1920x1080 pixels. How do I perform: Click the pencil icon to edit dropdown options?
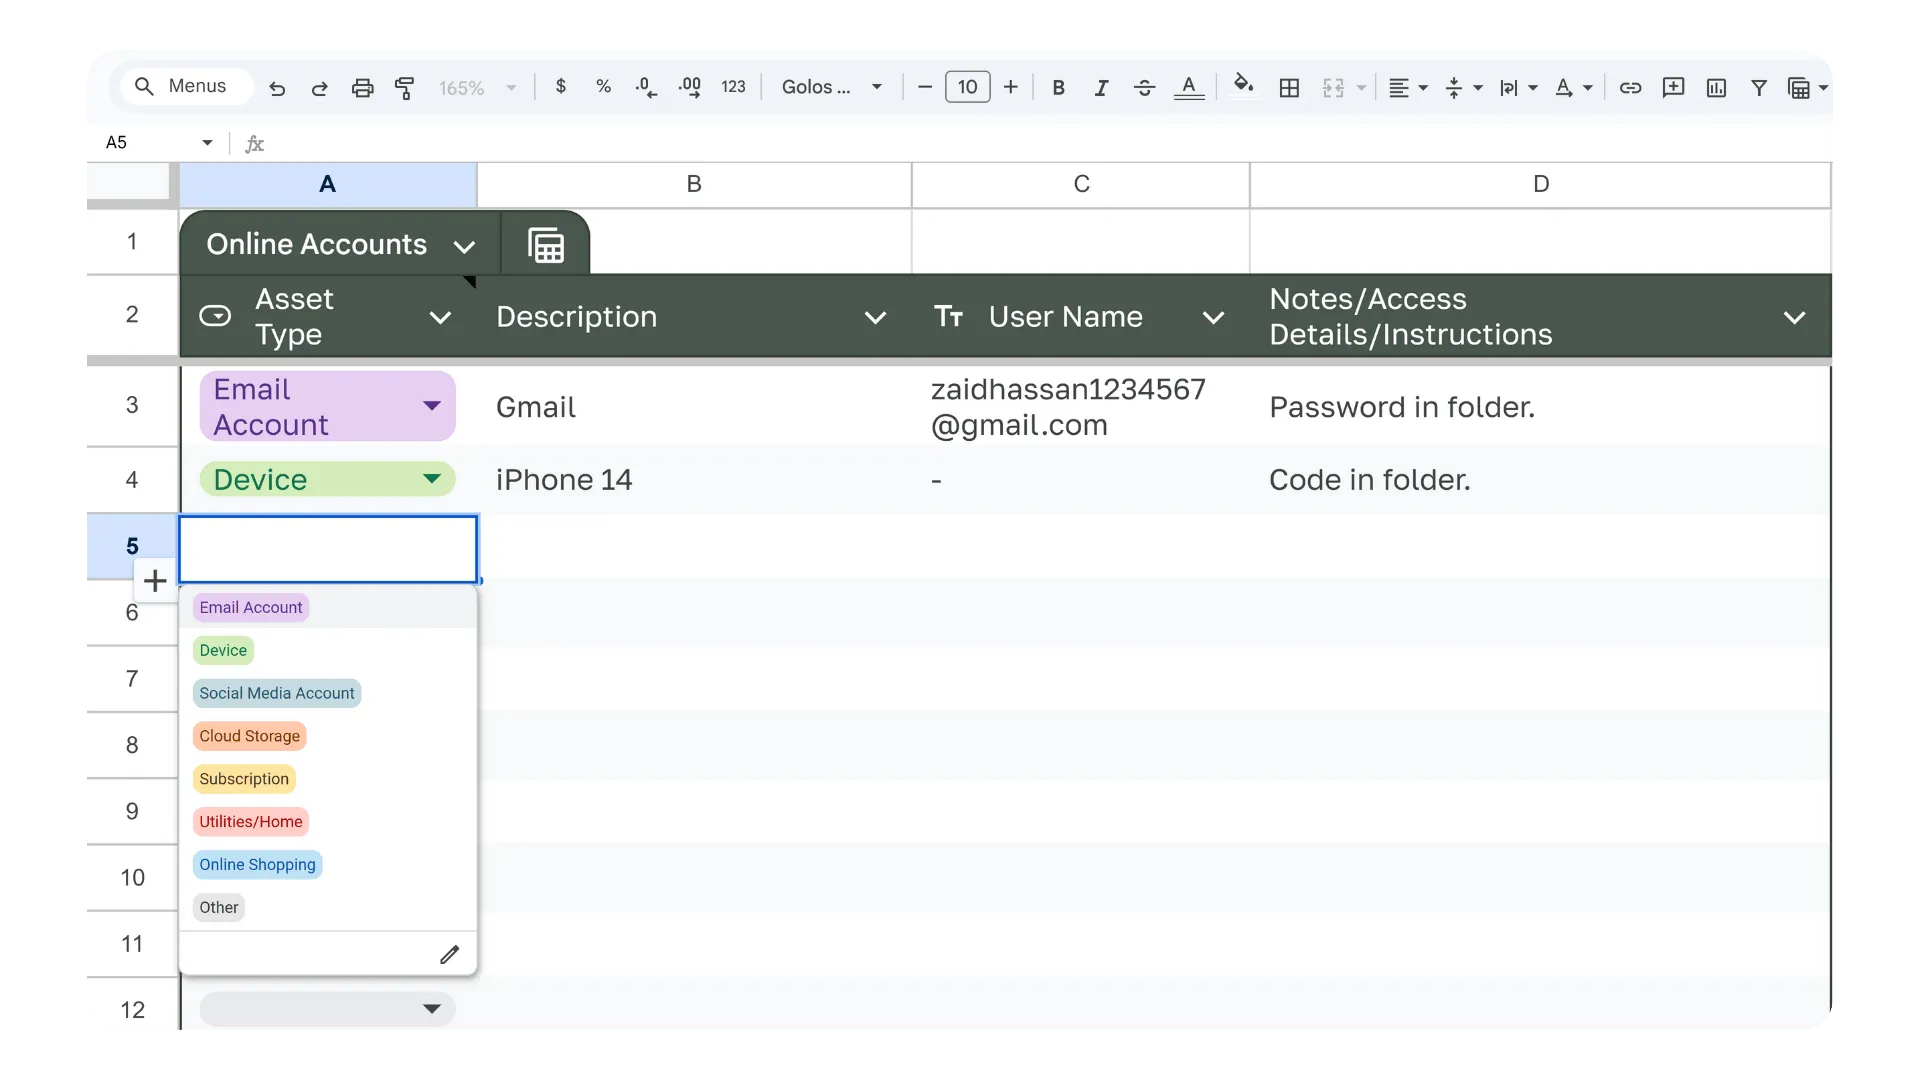pos(450,955)
